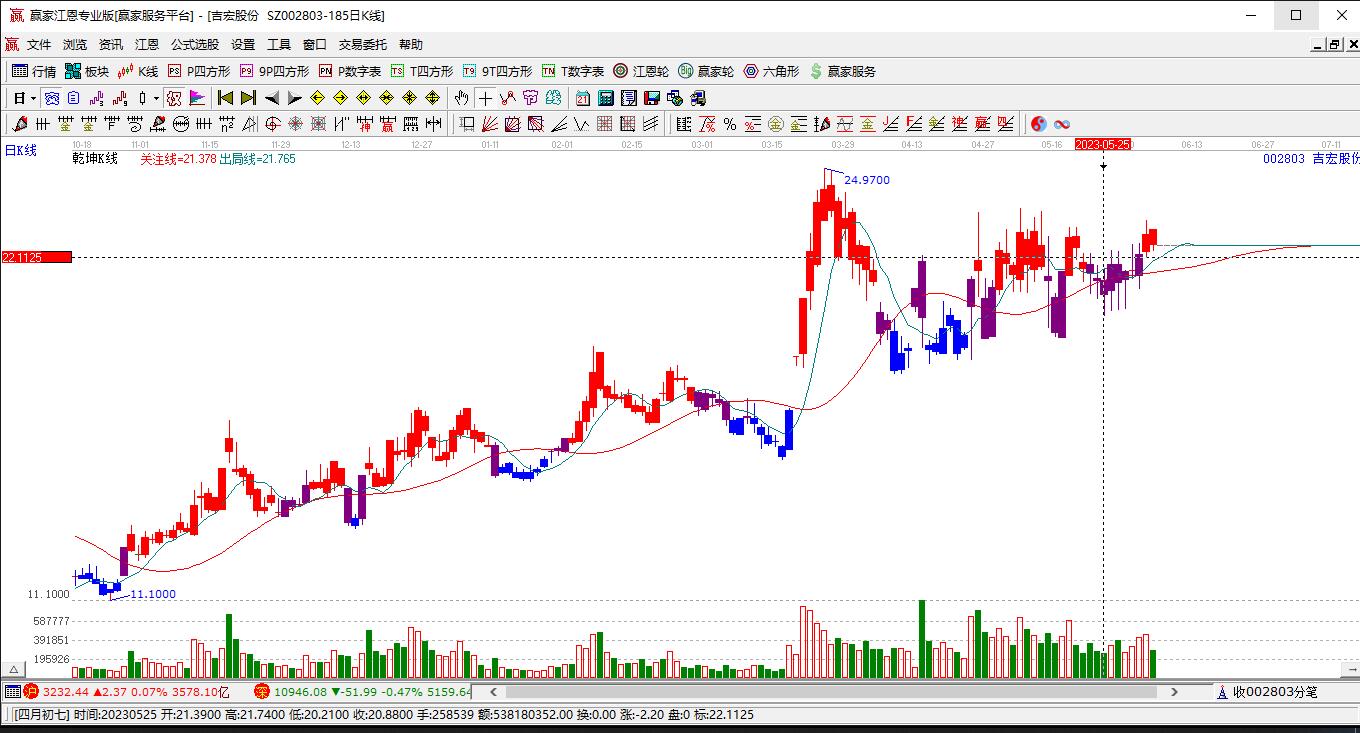
Task: Click the 11.1000 low price label
Action: [x=153, y=594]
